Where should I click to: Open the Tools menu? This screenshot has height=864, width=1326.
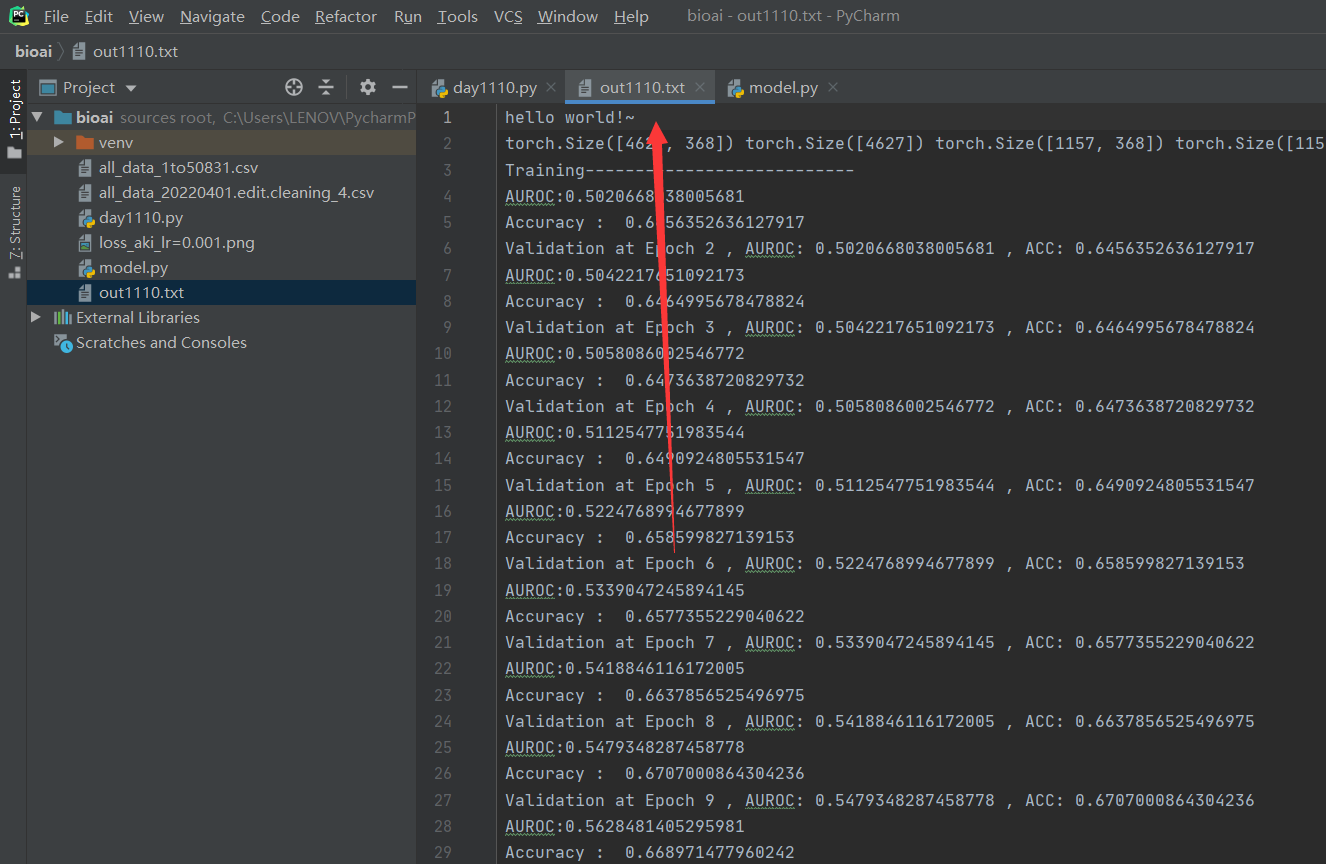coord(457,16)
